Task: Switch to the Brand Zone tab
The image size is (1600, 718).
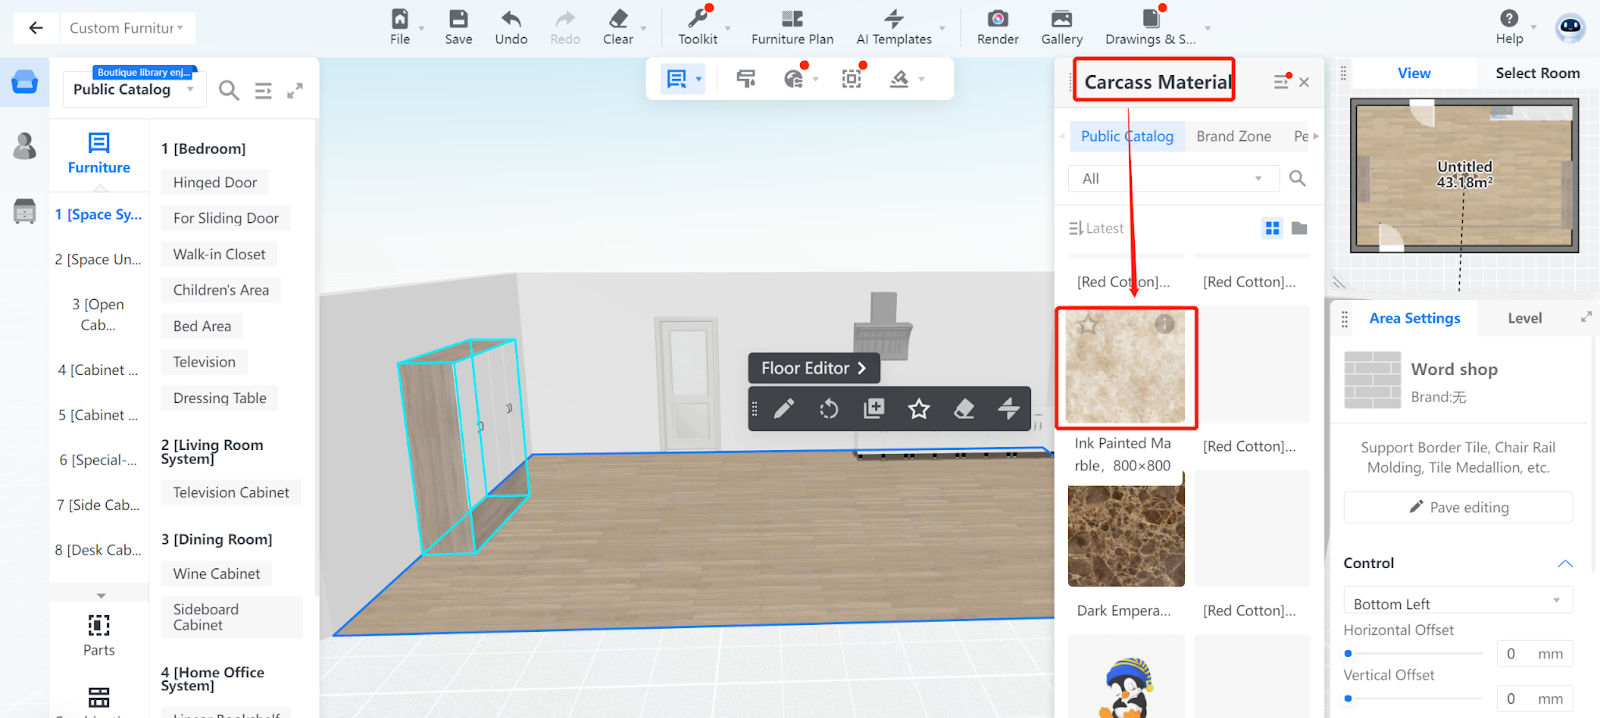Action: tap(1233, 137)
